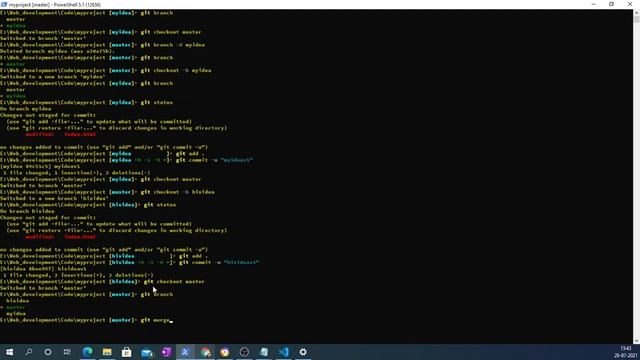Launch OneNote from the taskbar

pyautogui.click(x=166, y=352)
